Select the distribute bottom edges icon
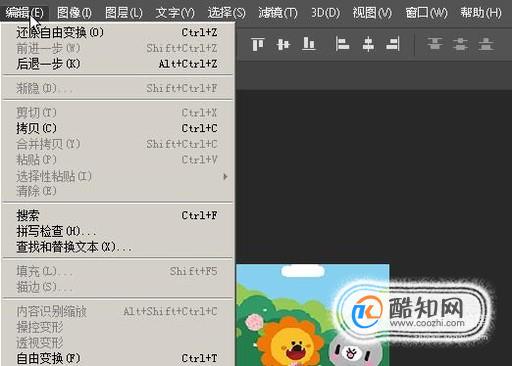The image size is (512, 366). [x=486, y=44]
